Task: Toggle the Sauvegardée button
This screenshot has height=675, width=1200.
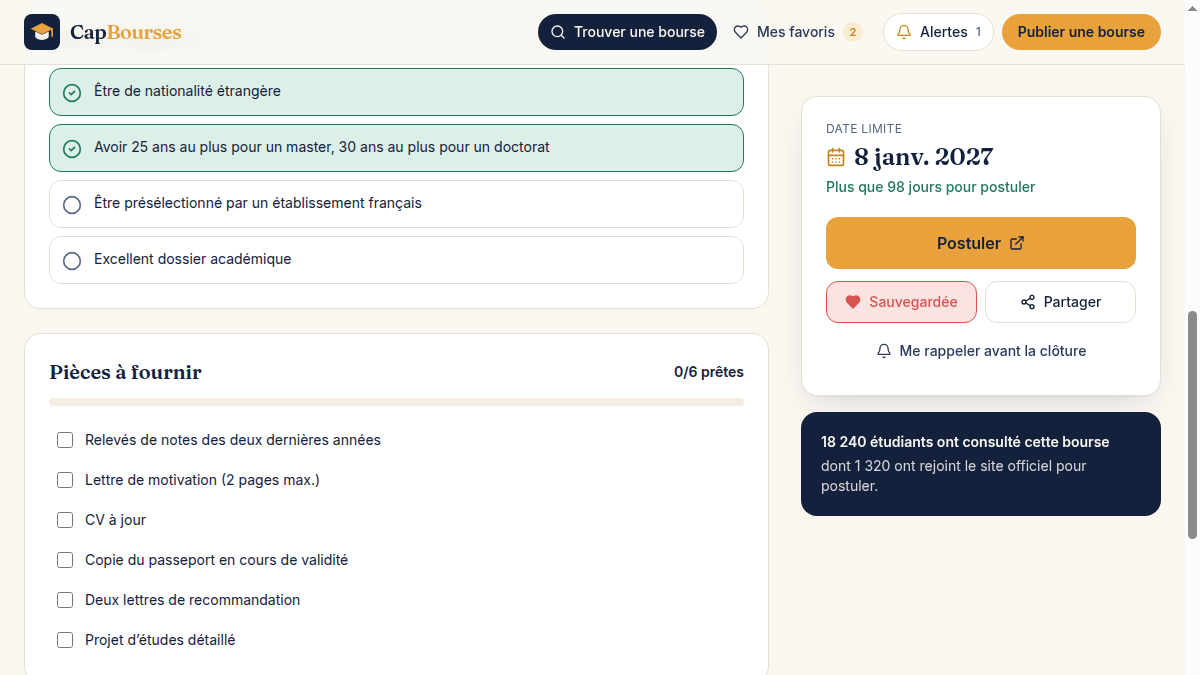Action: pos(901,302)
